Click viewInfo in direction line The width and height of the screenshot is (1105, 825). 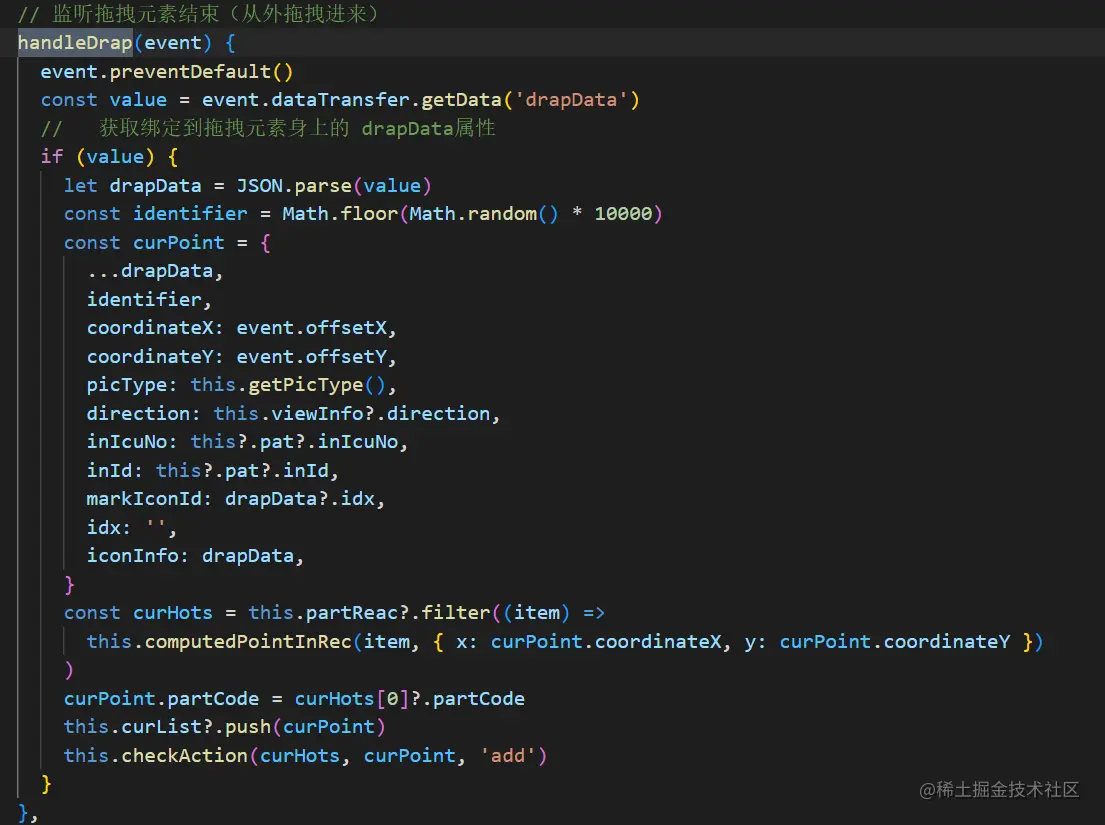click(x=317, y=414)
